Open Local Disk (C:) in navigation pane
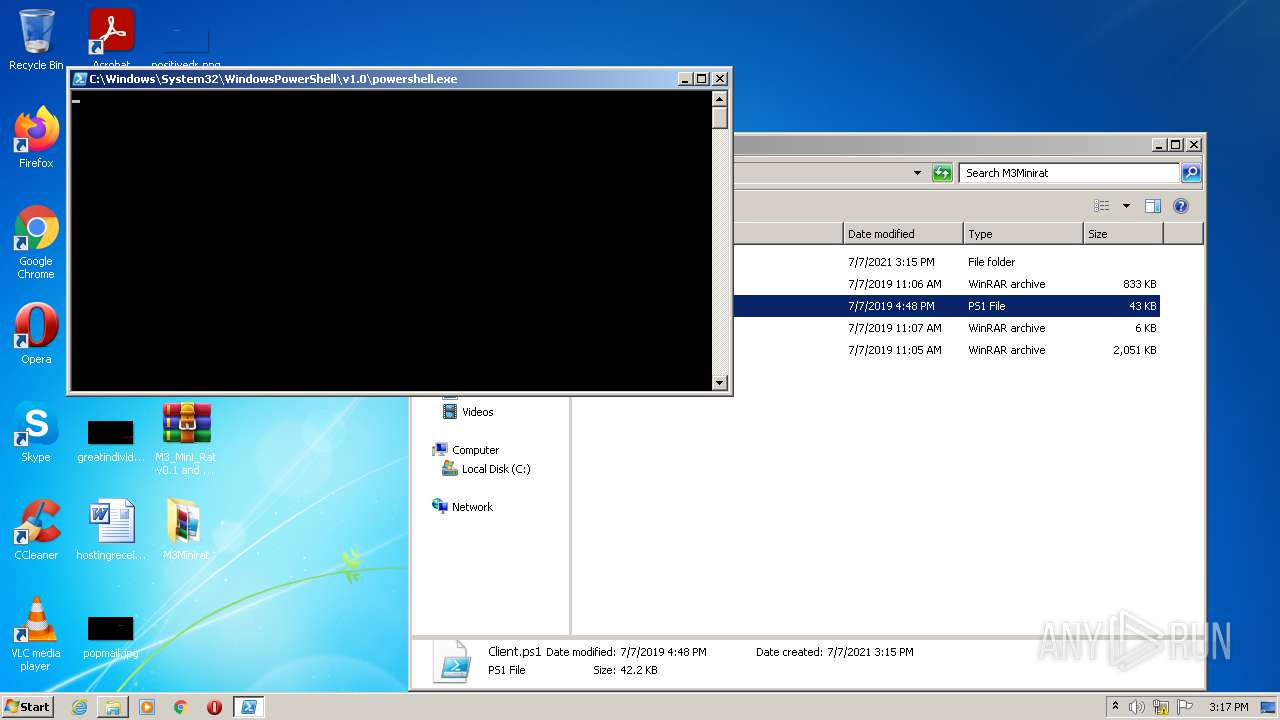 487,469
